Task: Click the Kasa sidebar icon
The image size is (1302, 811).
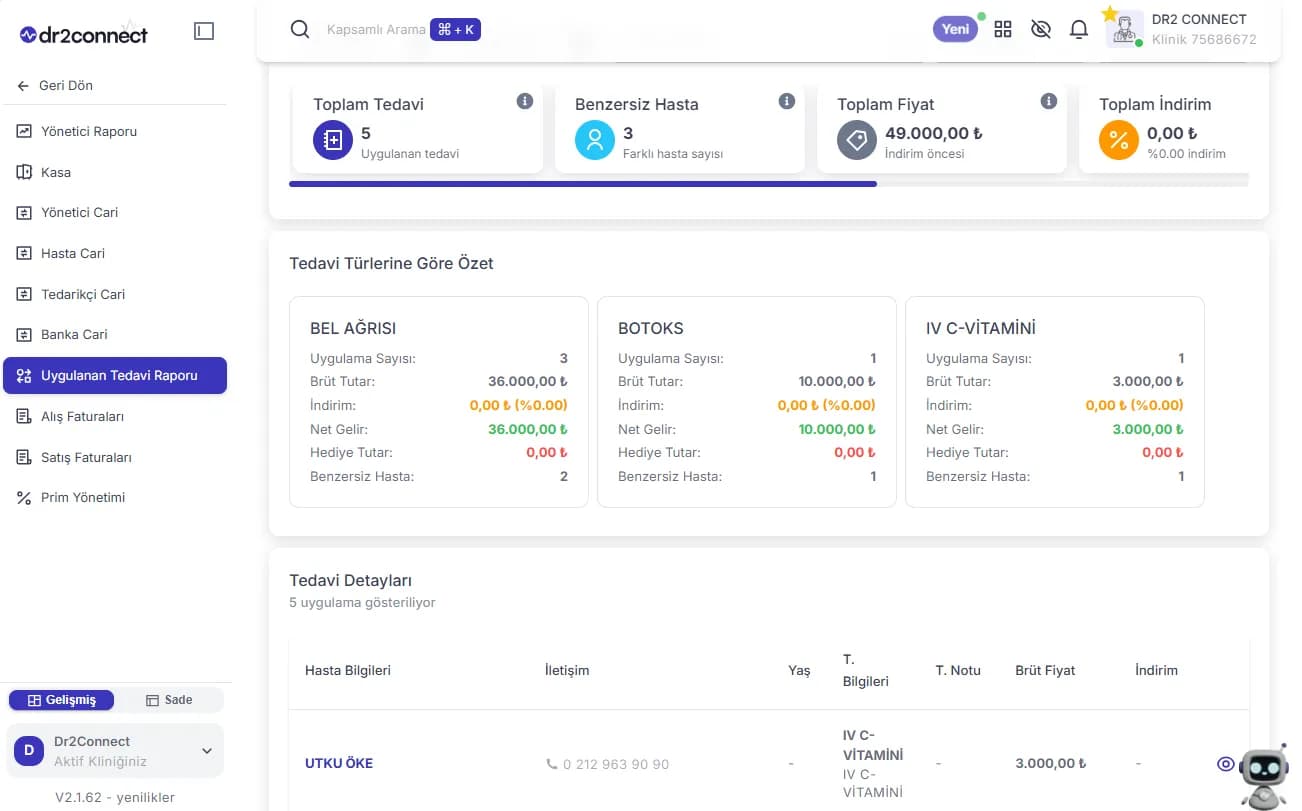Action: tap(24, 172)
